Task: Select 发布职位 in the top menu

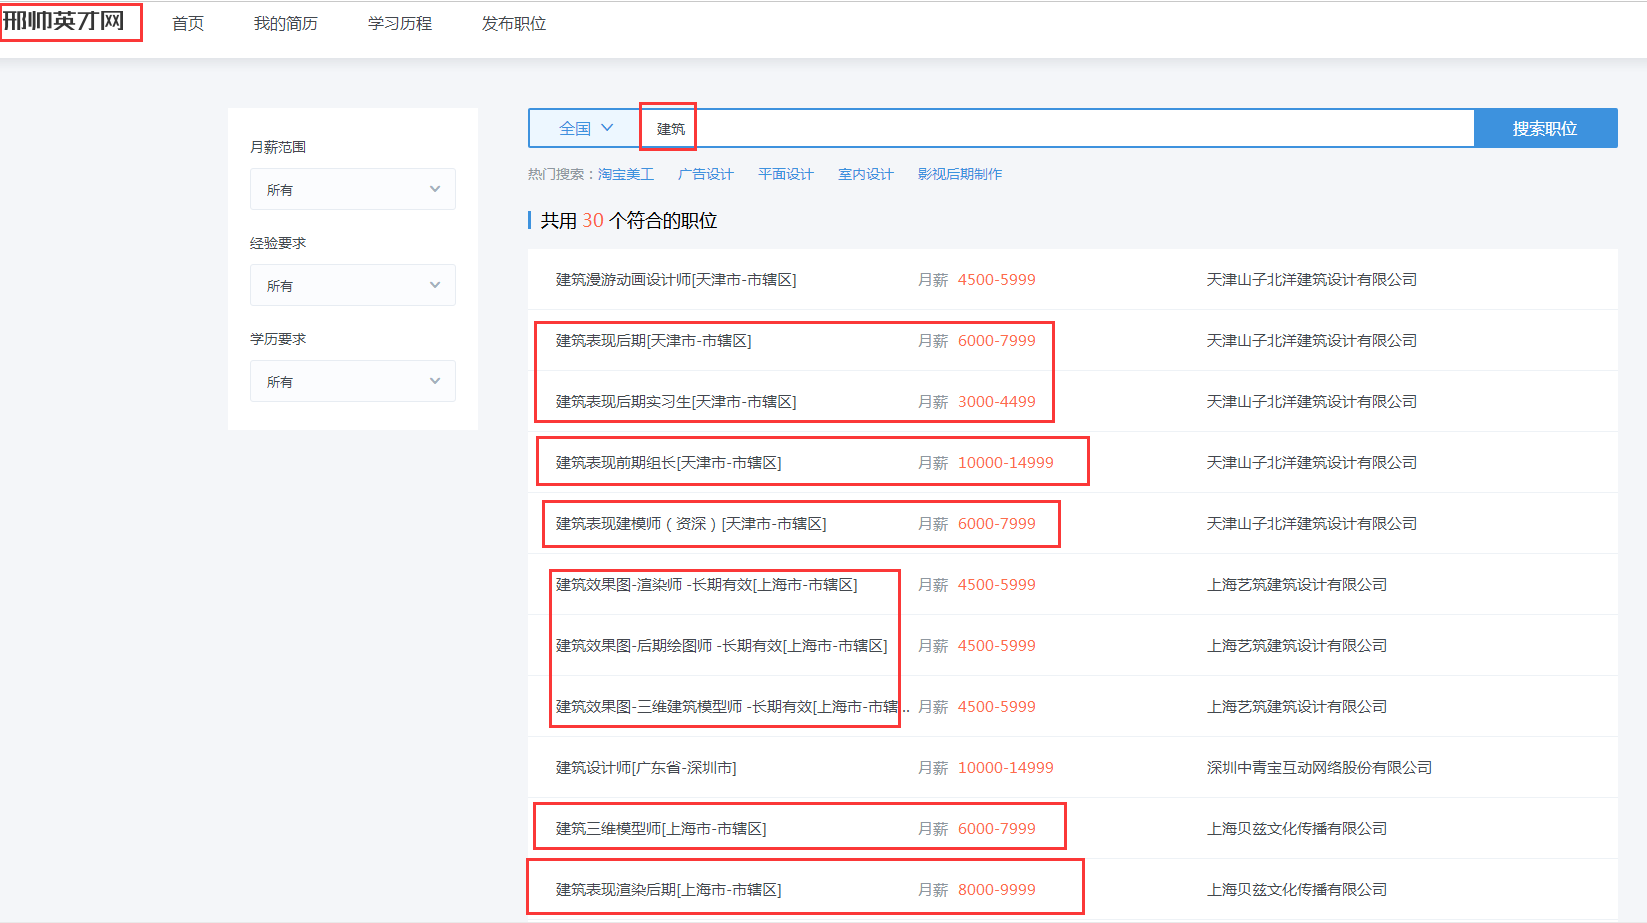Action: coord(513,23)
